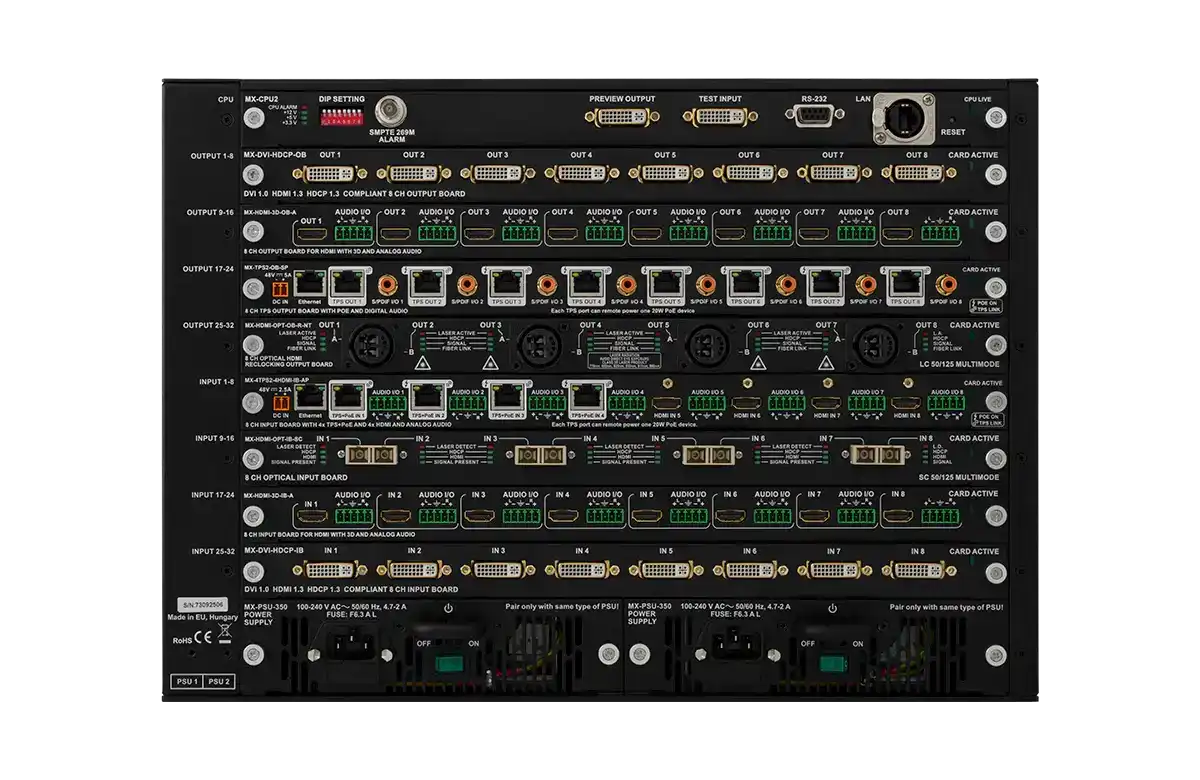Click the RS-232 port on the CPU card
Image resolution: width=1200 pixels, height=780 pixels.
[815, 117]
